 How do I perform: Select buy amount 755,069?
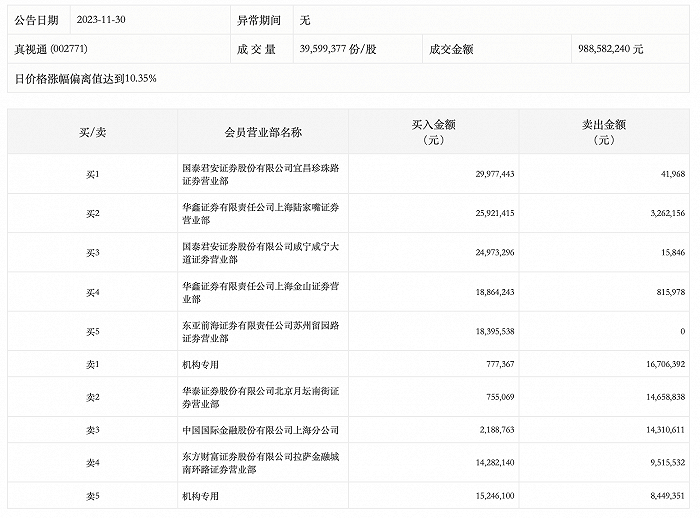pyautogui.click(x=500, y=397)
